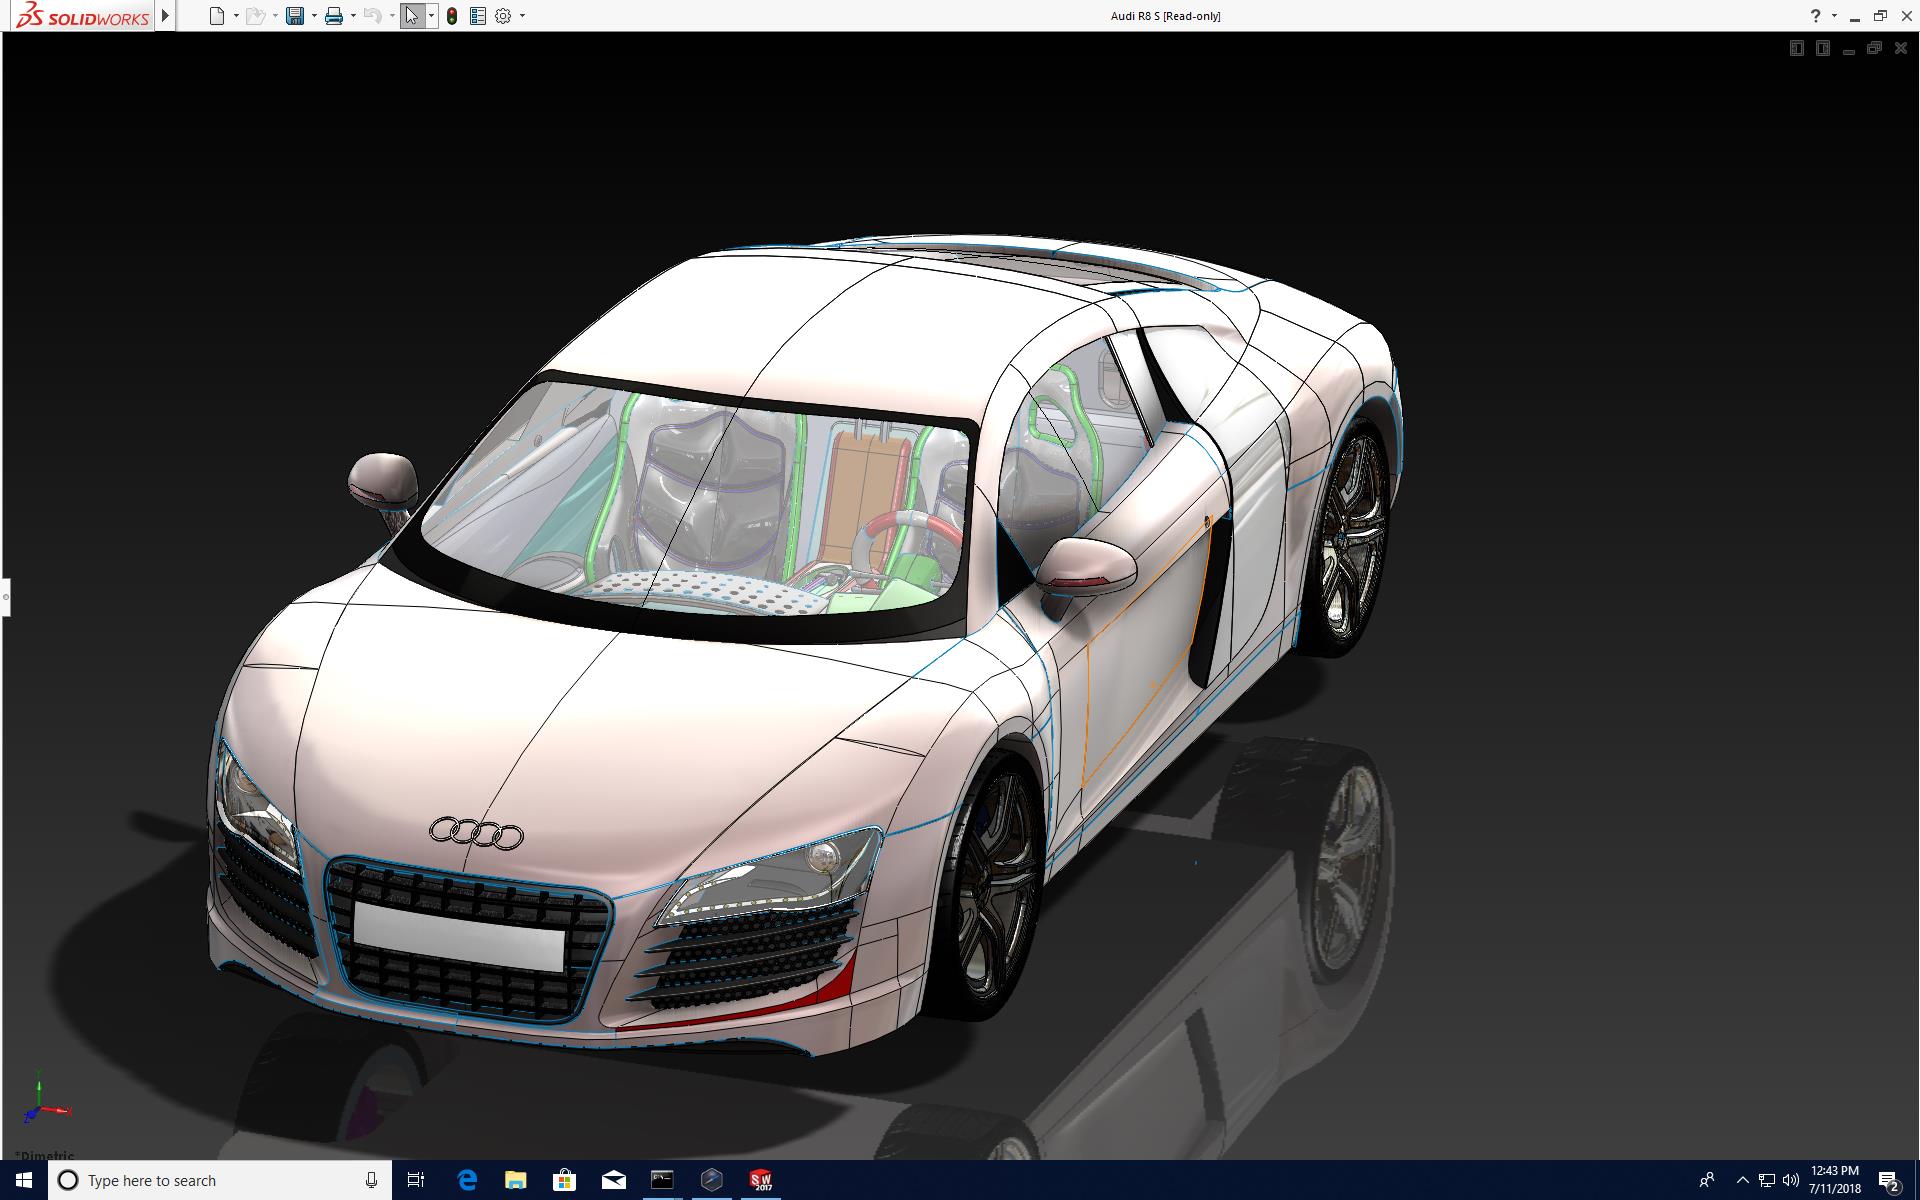
Task: Open the Options gear icon
Action: click(x=503, y=16)
